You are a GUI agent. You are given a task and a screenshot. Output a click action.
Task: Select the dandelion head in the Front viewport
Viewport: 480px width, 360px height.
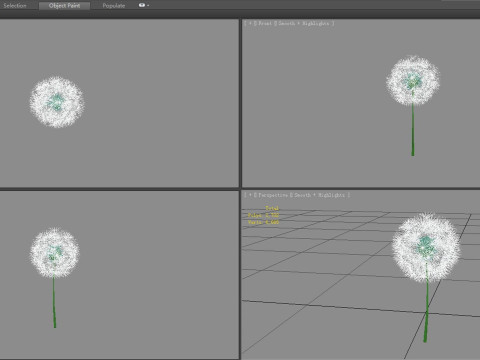click(413, 80)
